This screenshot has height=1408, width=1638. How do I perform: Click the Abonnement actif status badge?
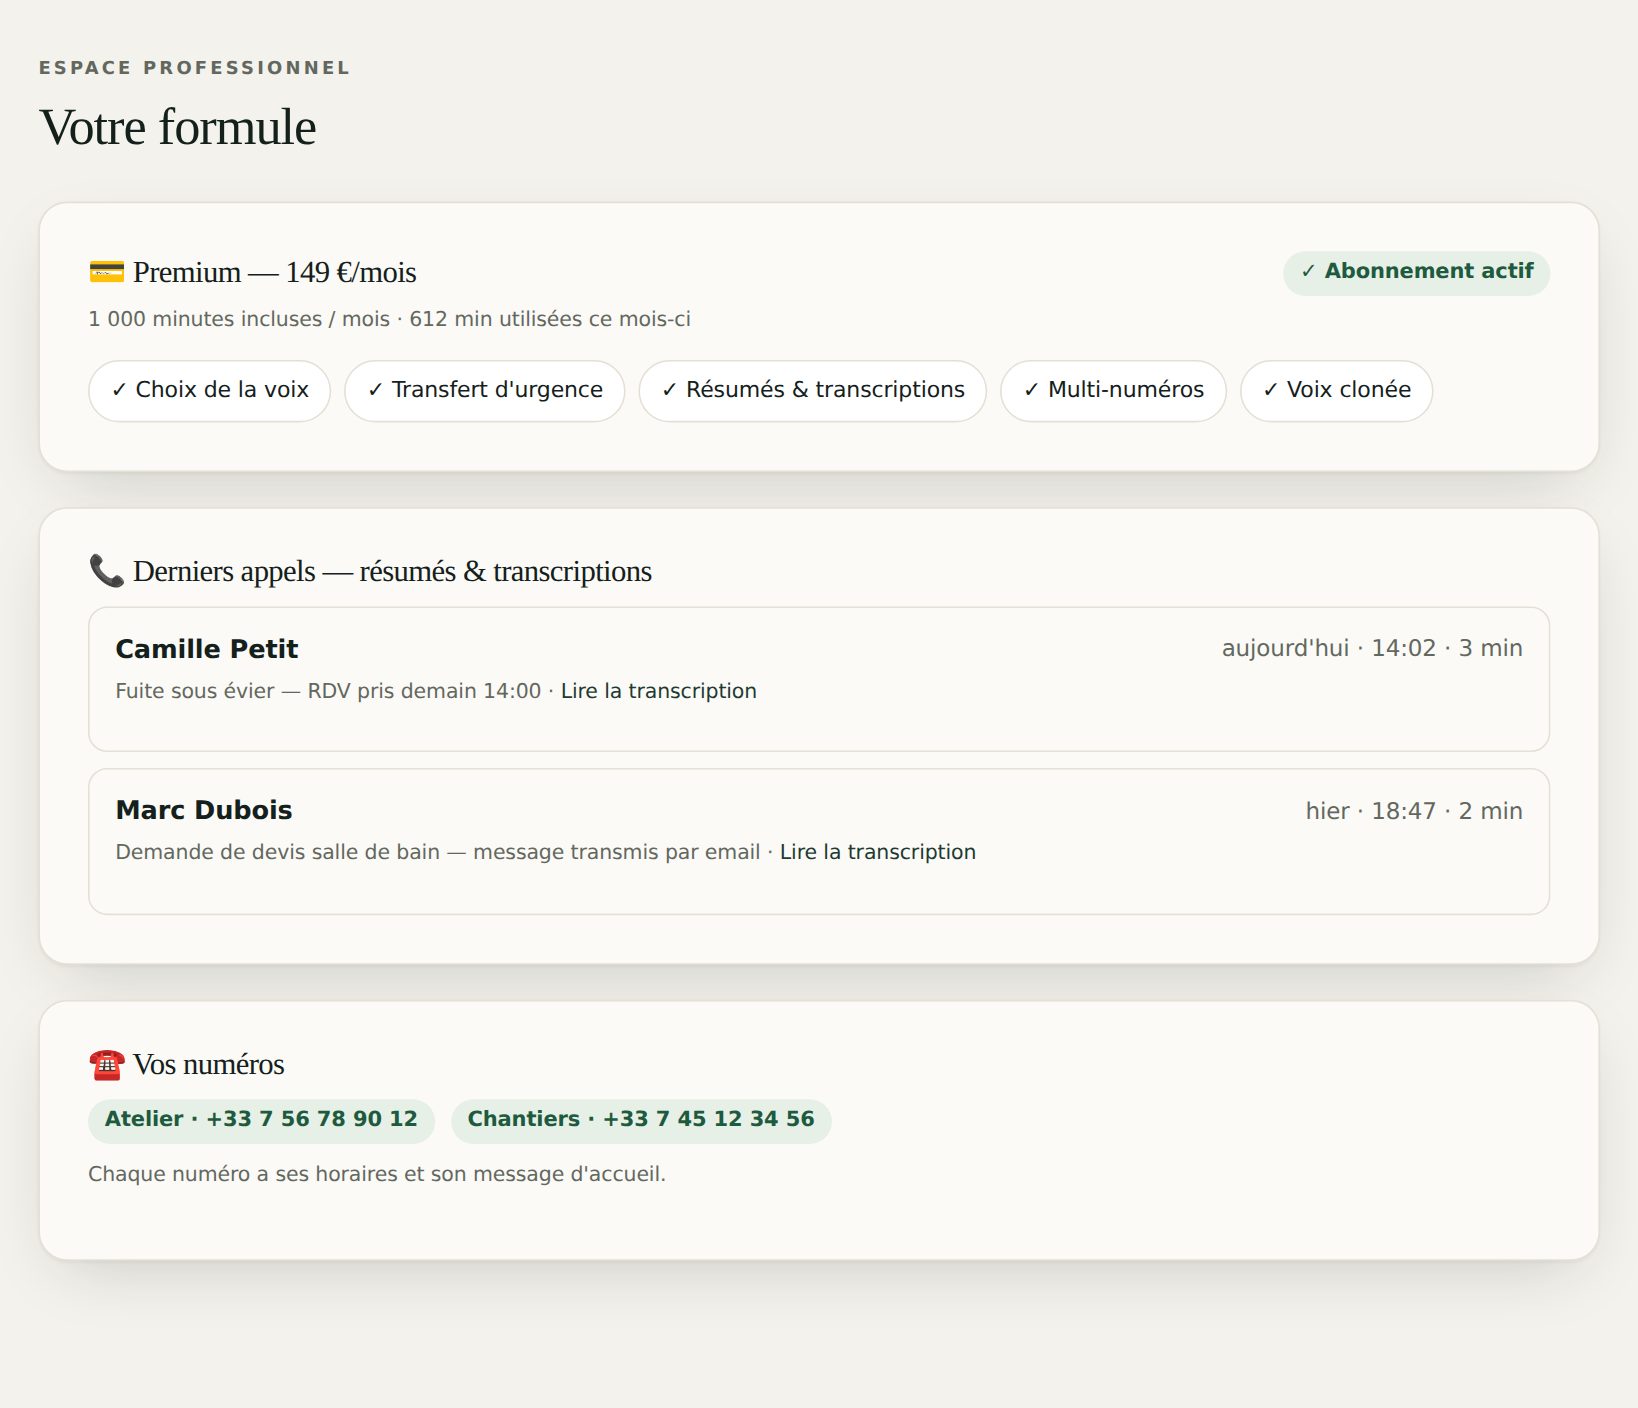click(1416, 272)
